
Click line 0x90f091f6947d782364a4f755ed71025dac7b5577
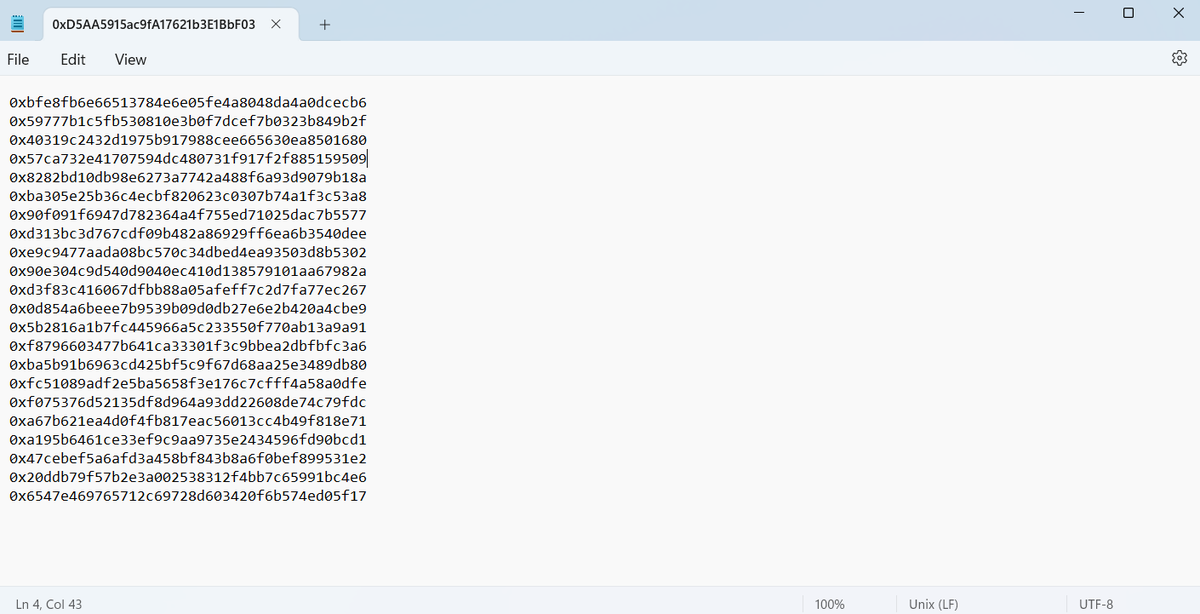(188, 215)
